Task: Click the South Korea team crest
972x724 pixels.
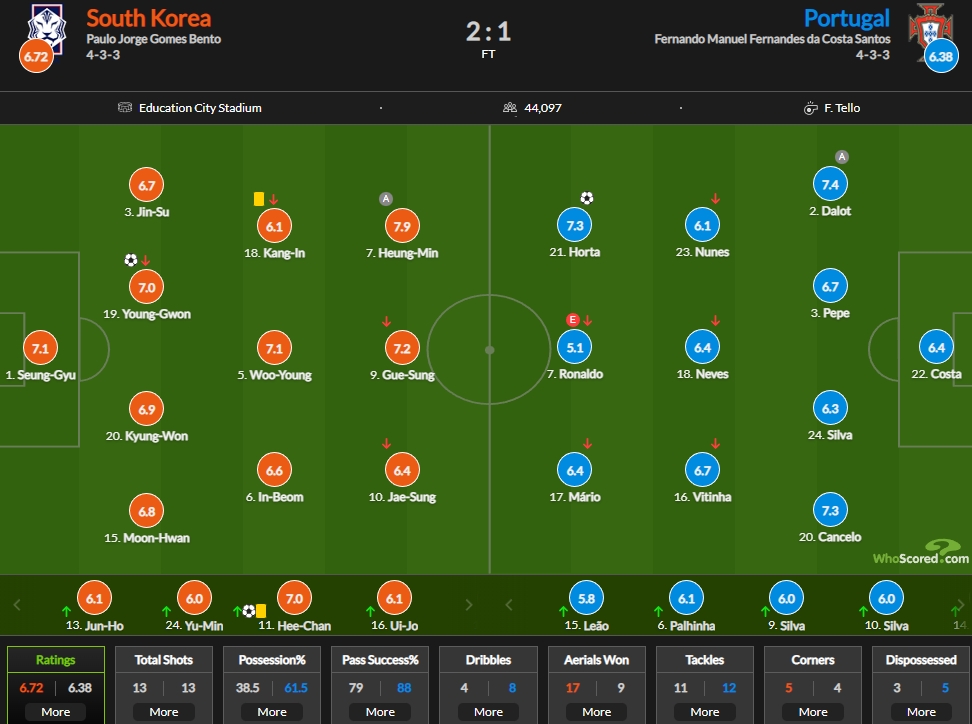Action: (47, 29)
